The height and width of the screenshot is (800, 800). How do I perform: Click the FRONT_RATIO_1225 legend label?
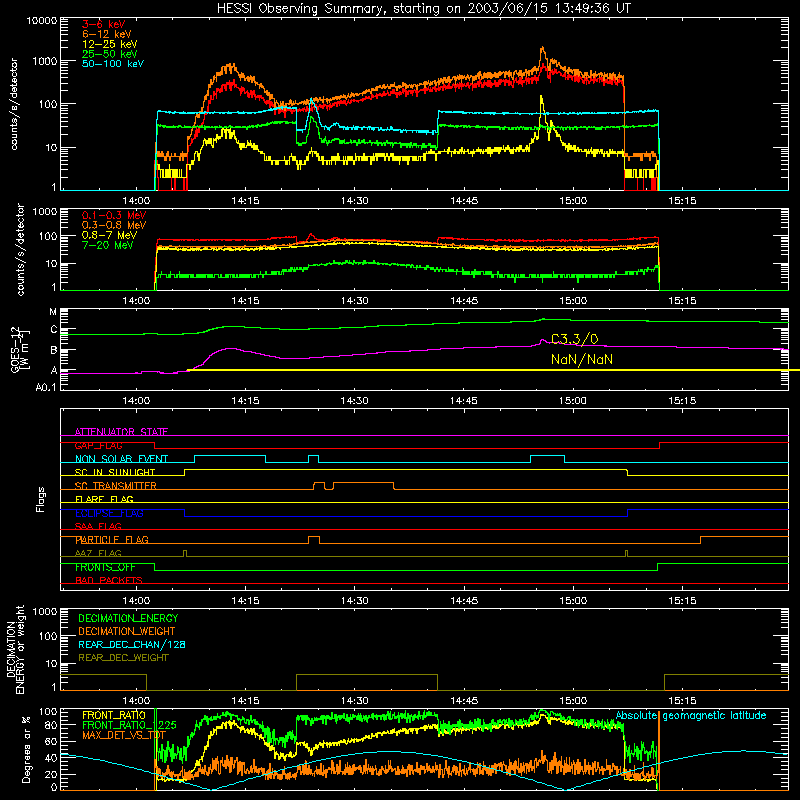click(130, 725)
